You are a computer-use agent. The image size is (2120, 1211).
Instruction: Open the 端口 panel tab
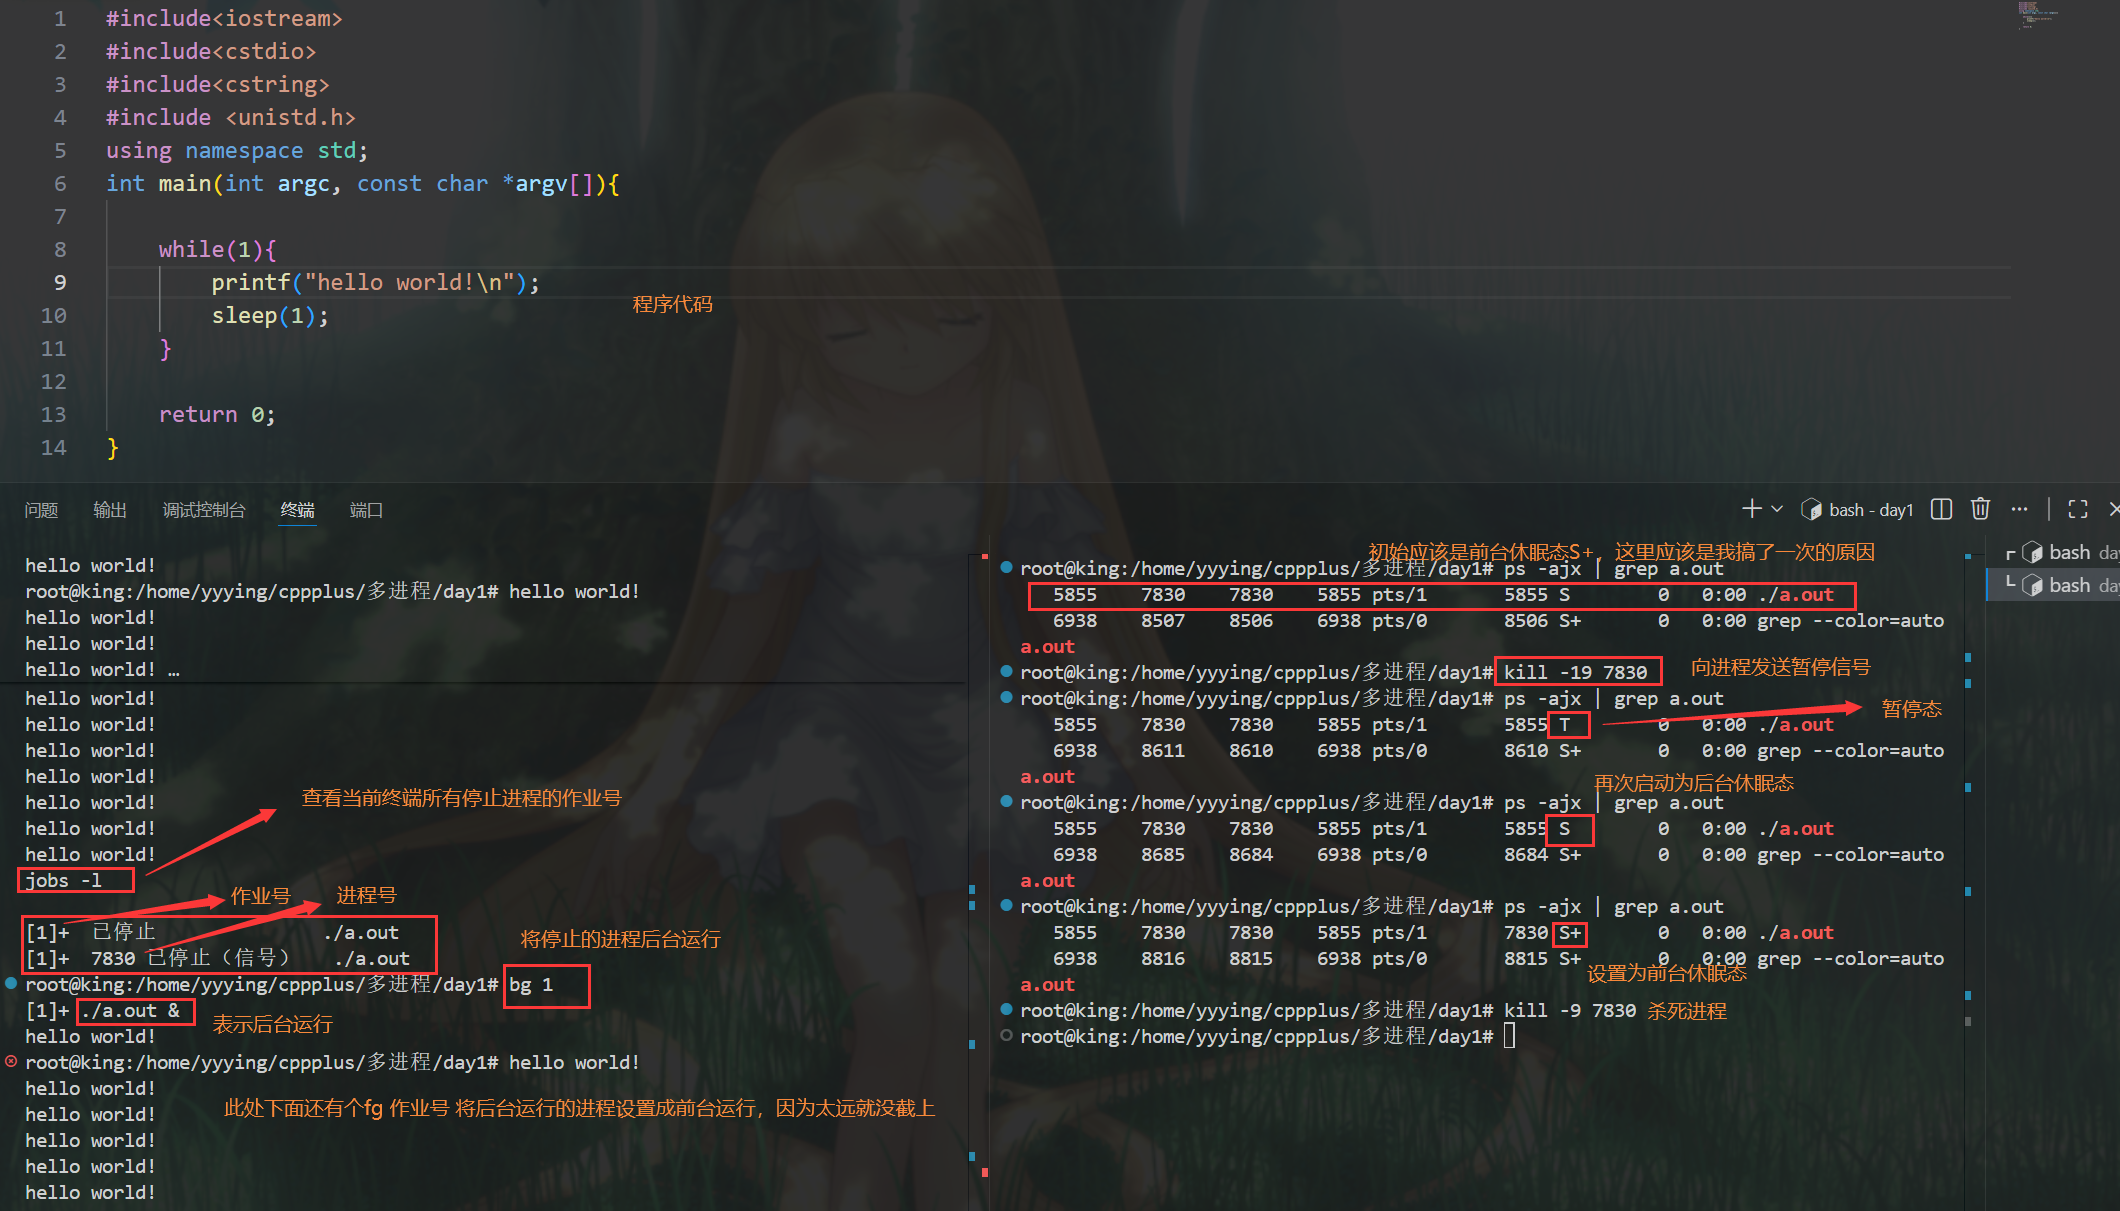[x=366, y=510]
